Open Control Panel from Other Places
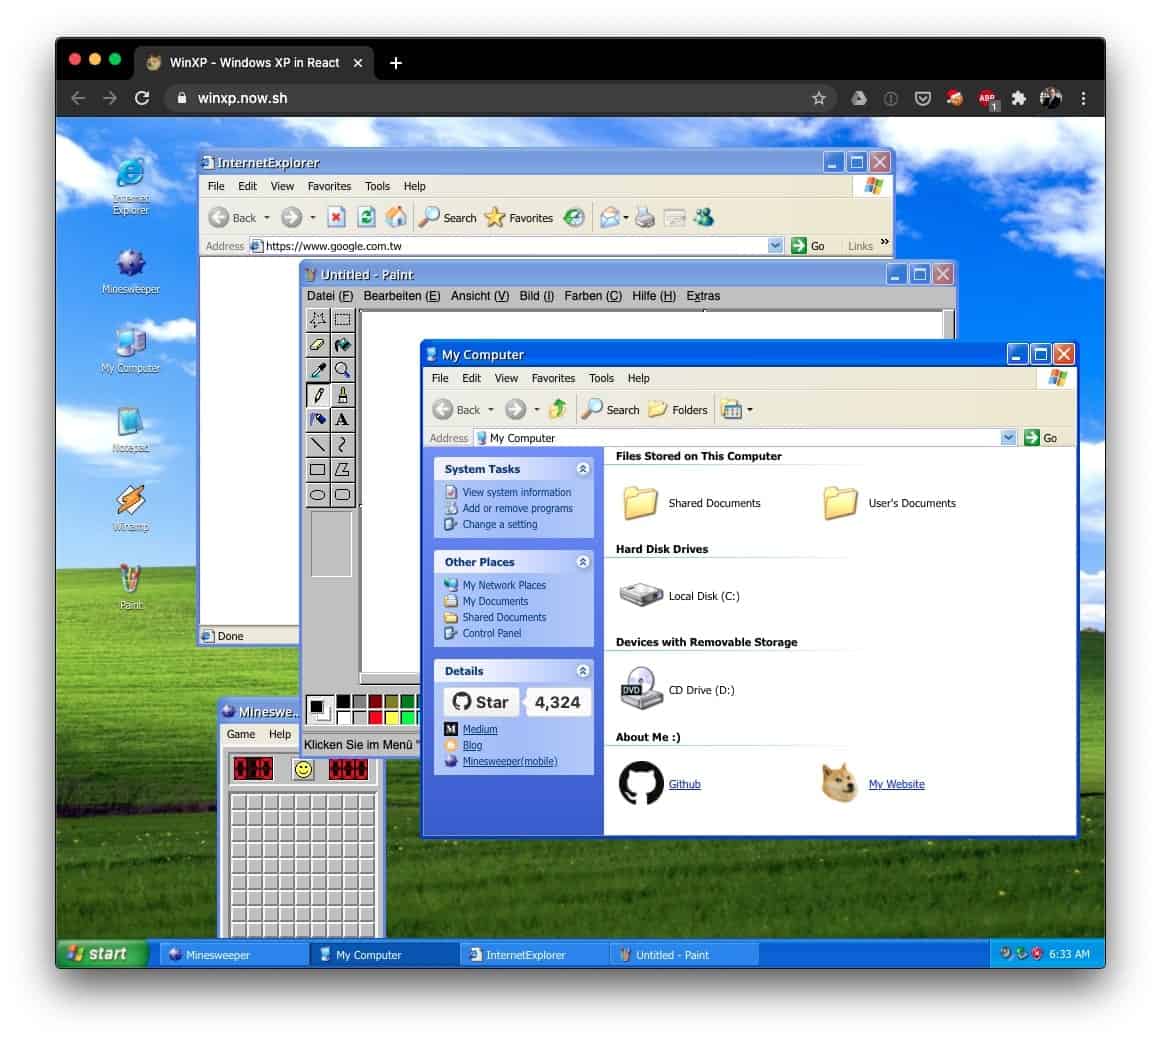This screenshot has width=1161, height=1042. coord(491,633)
